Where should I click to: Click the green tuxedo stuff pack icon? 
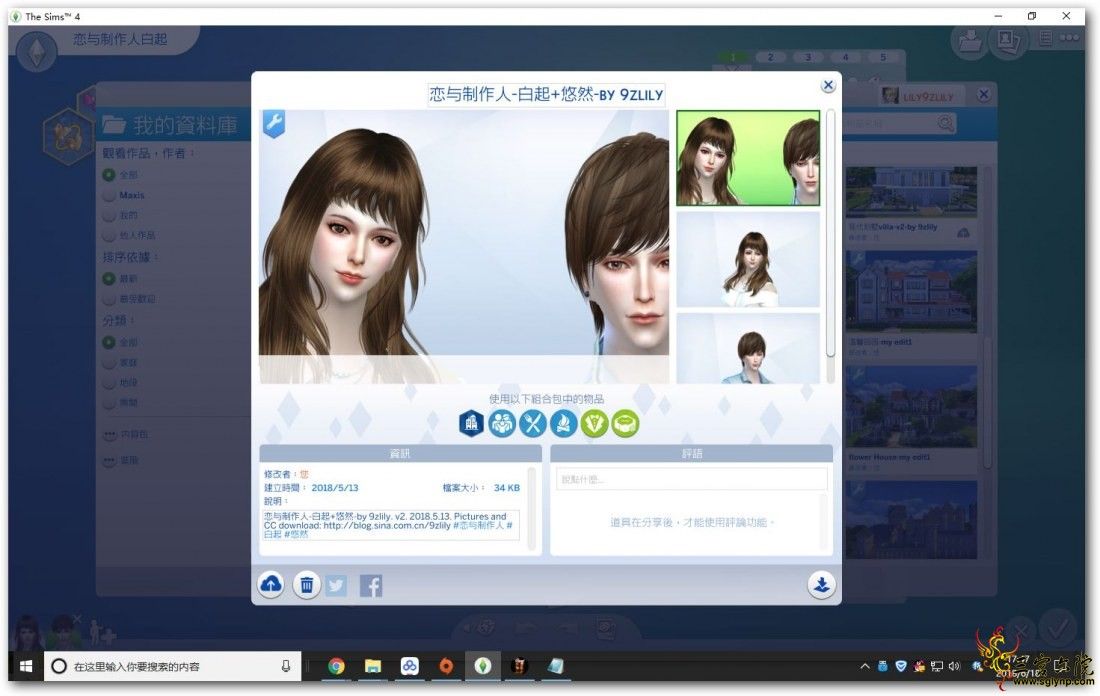(x=594, y=424)
